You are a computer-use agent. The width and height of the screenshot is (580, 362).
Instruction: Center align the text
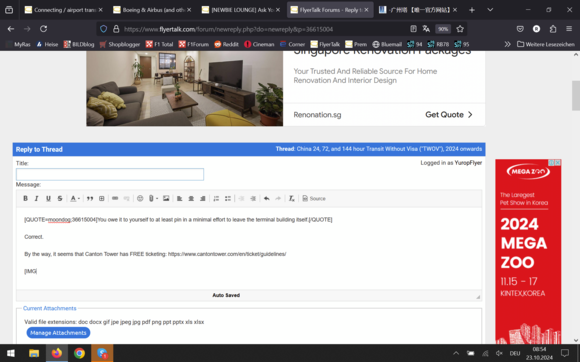point(191,199)
